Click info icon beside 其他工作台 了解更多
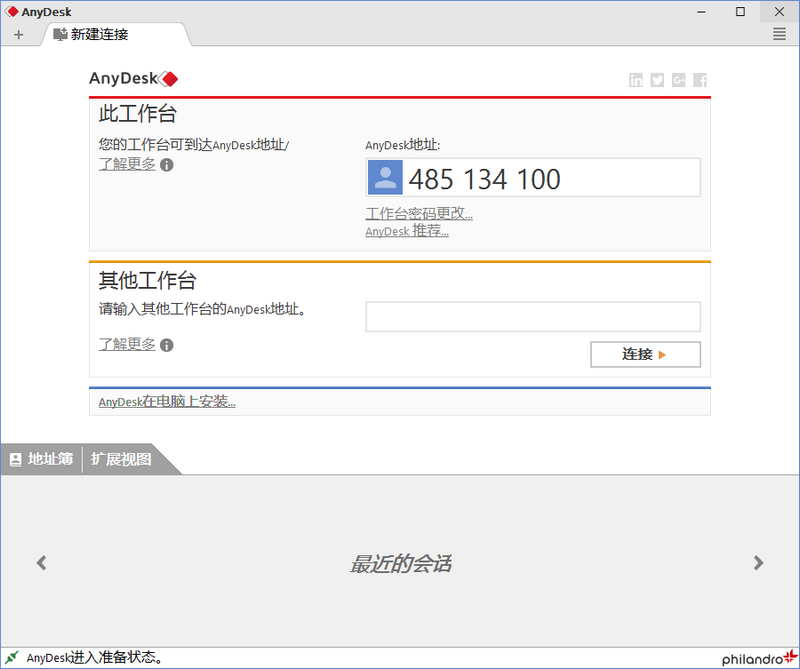The width and height of the screenshot is (800, 669). click(167, 345)
